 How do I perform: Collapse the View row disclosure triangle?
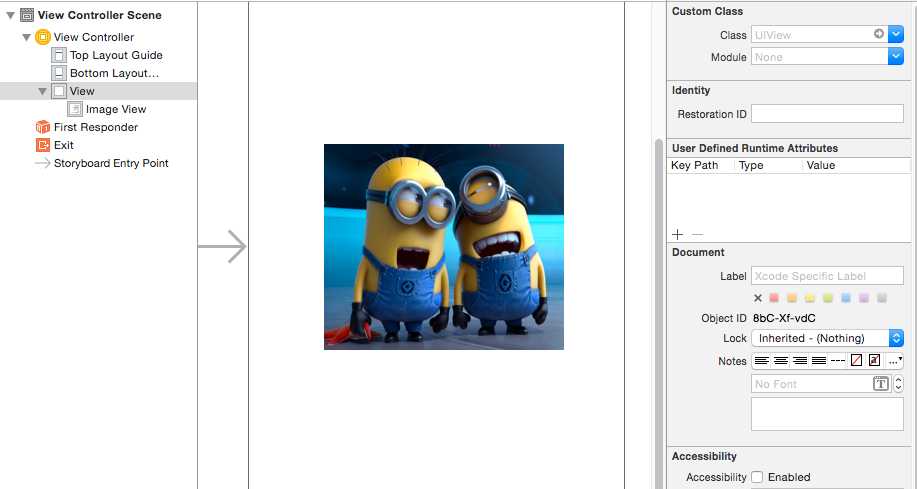(x=43, y=91)
